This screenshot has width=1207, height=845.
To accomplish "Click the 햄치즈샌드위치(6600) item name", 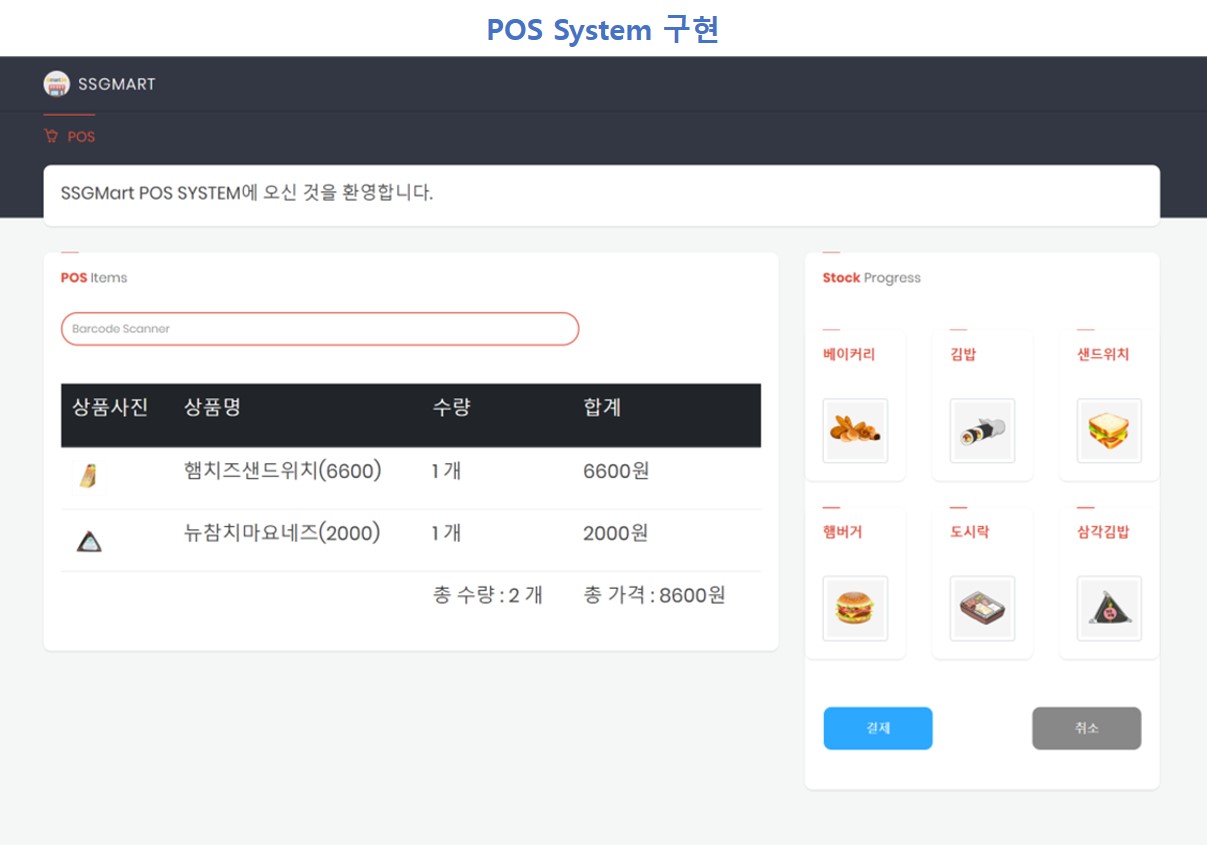I will [283, 470].
